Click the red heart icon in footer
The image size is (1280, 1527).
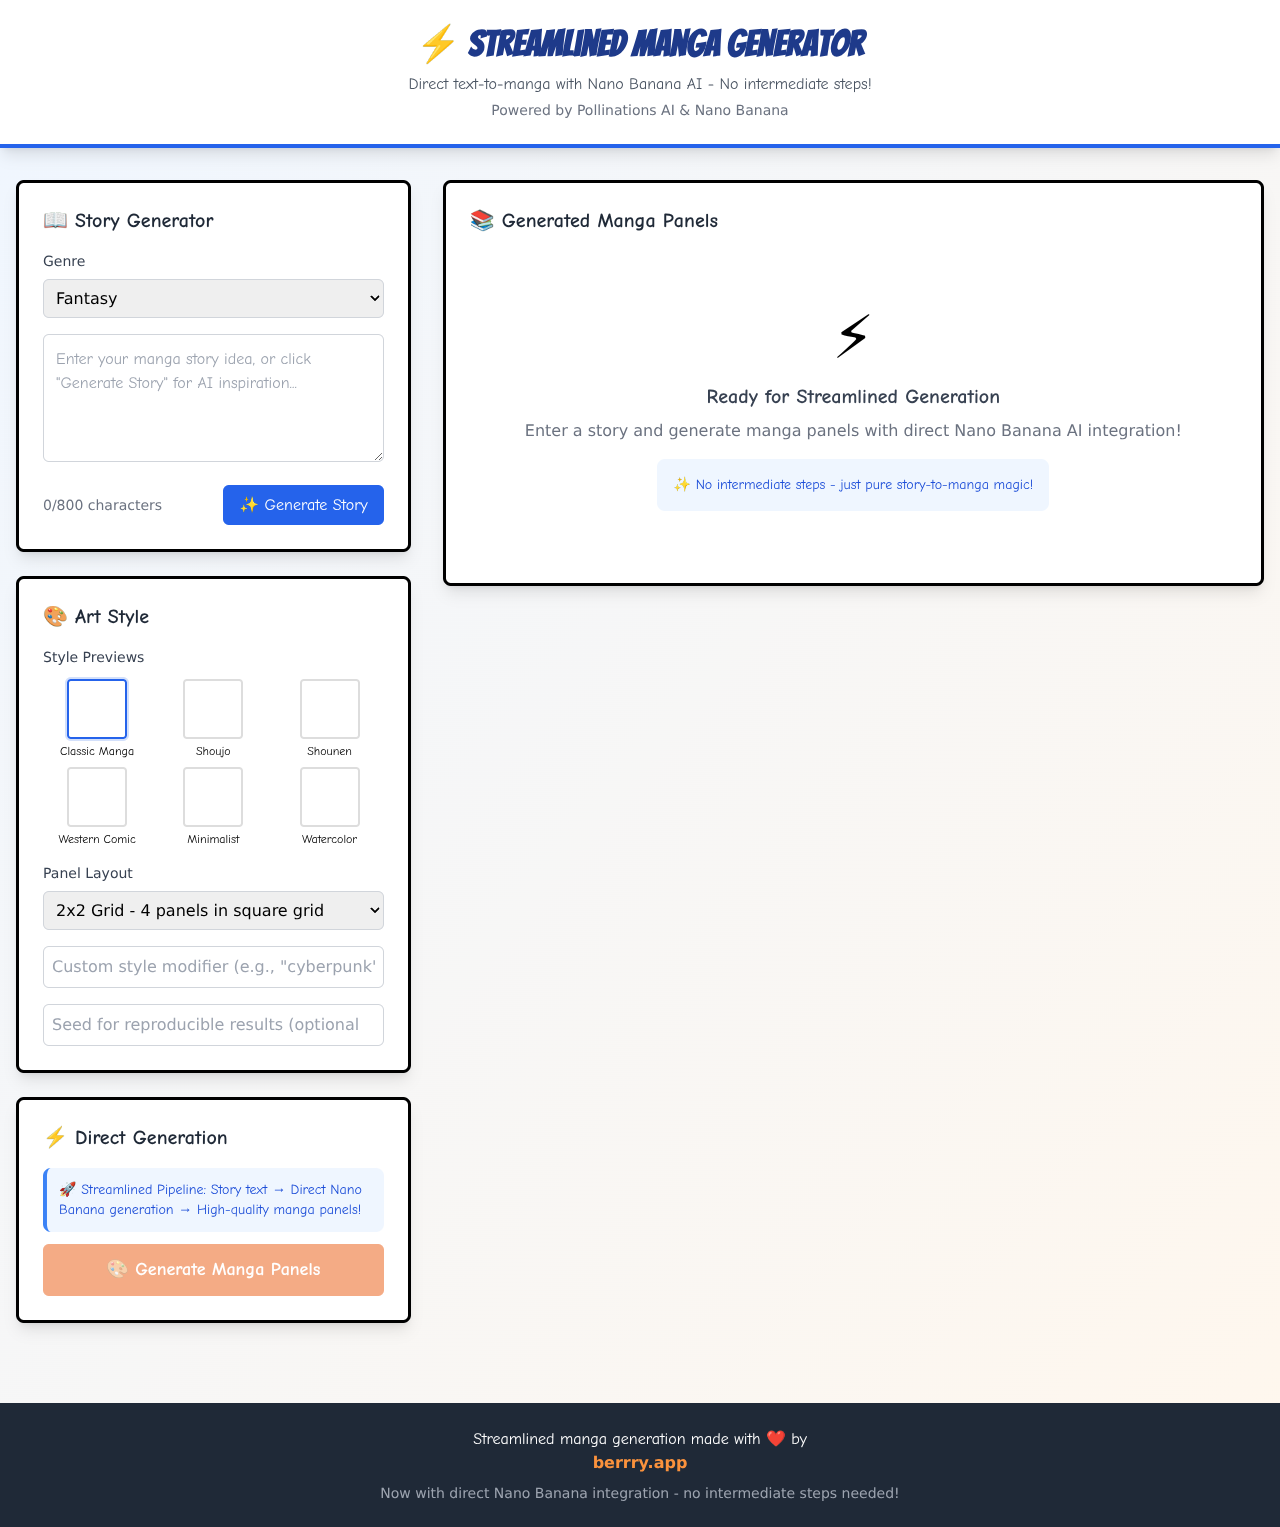click(x=776, y=1439)
